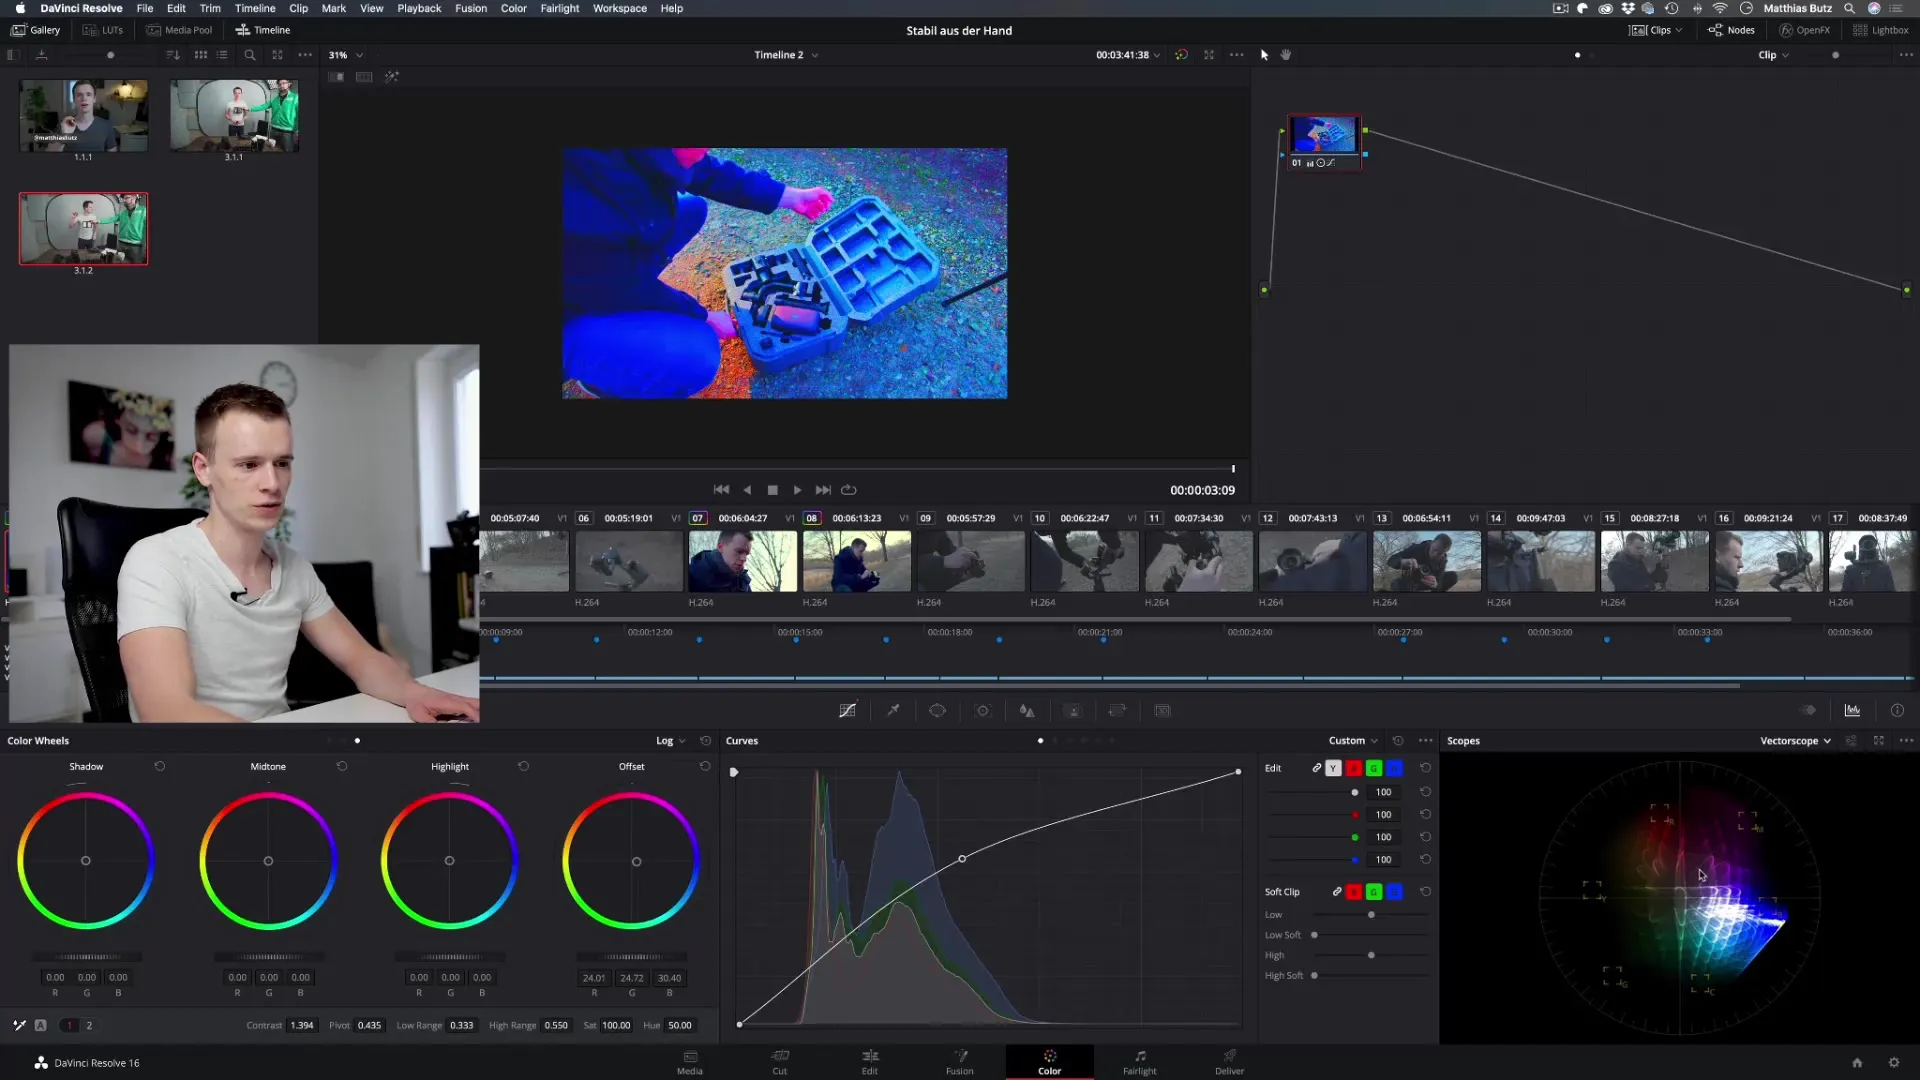
Task: Play the clip in reverse
Action: [x=747, y=490]
